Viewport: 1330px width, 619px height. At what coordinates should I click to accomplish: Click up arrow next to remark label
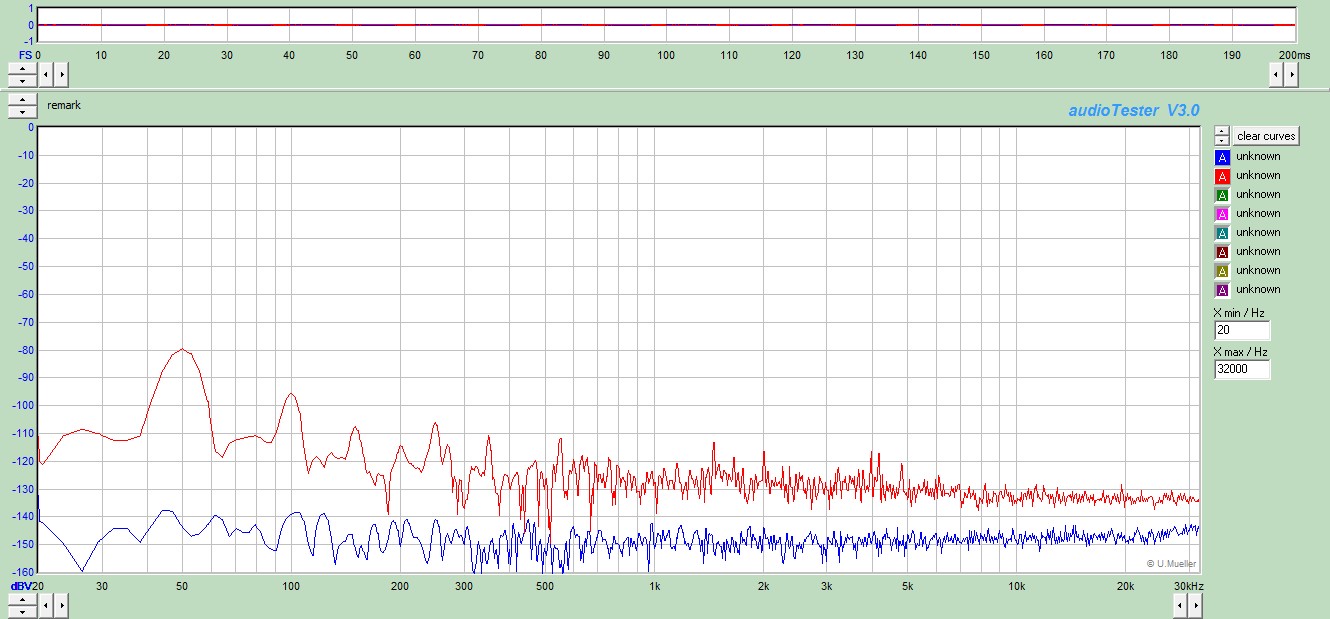[22, 100]
